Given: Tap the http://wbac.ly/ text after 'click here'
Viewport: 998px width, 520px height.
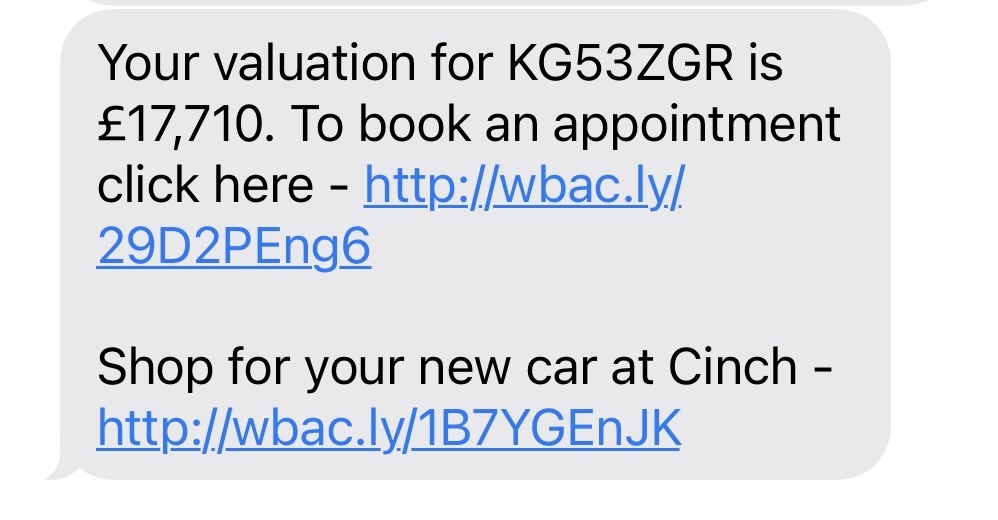Looking at the screenshot, I should pyautogui.click(x=524, y=186).
